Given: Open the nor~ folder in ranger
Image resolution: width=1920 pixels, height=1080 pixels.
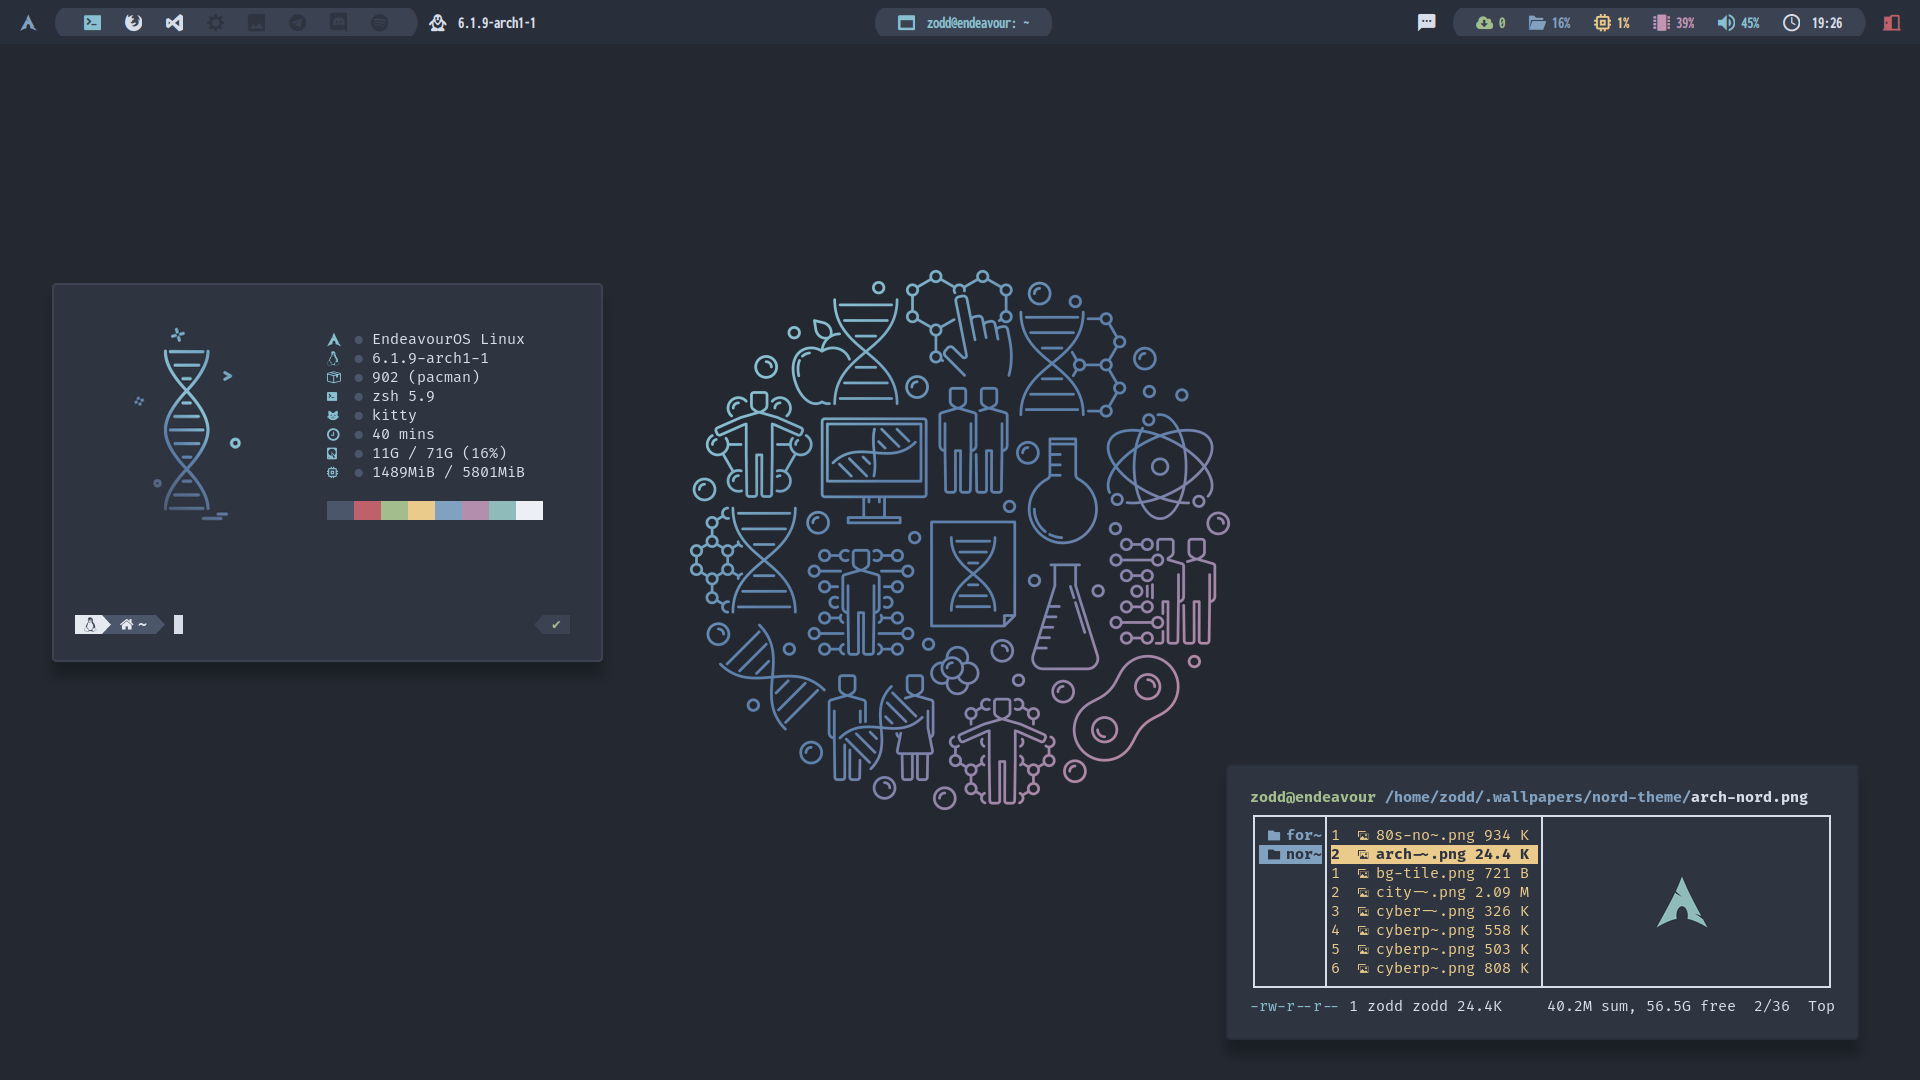Looking at the screenshot, I should [x=1291, y=854].
